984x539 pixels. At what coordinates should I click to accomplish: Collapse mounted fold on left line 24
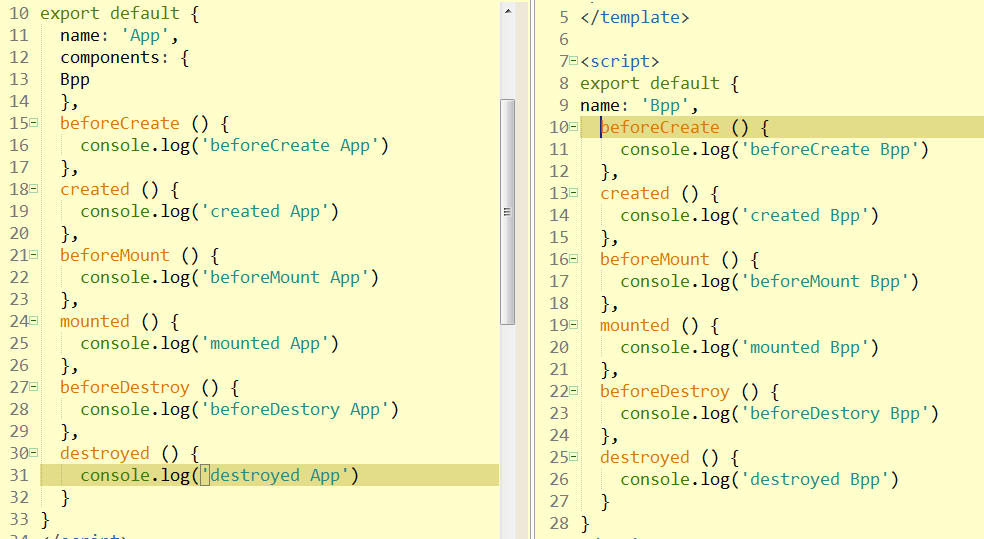coord(34,320)
